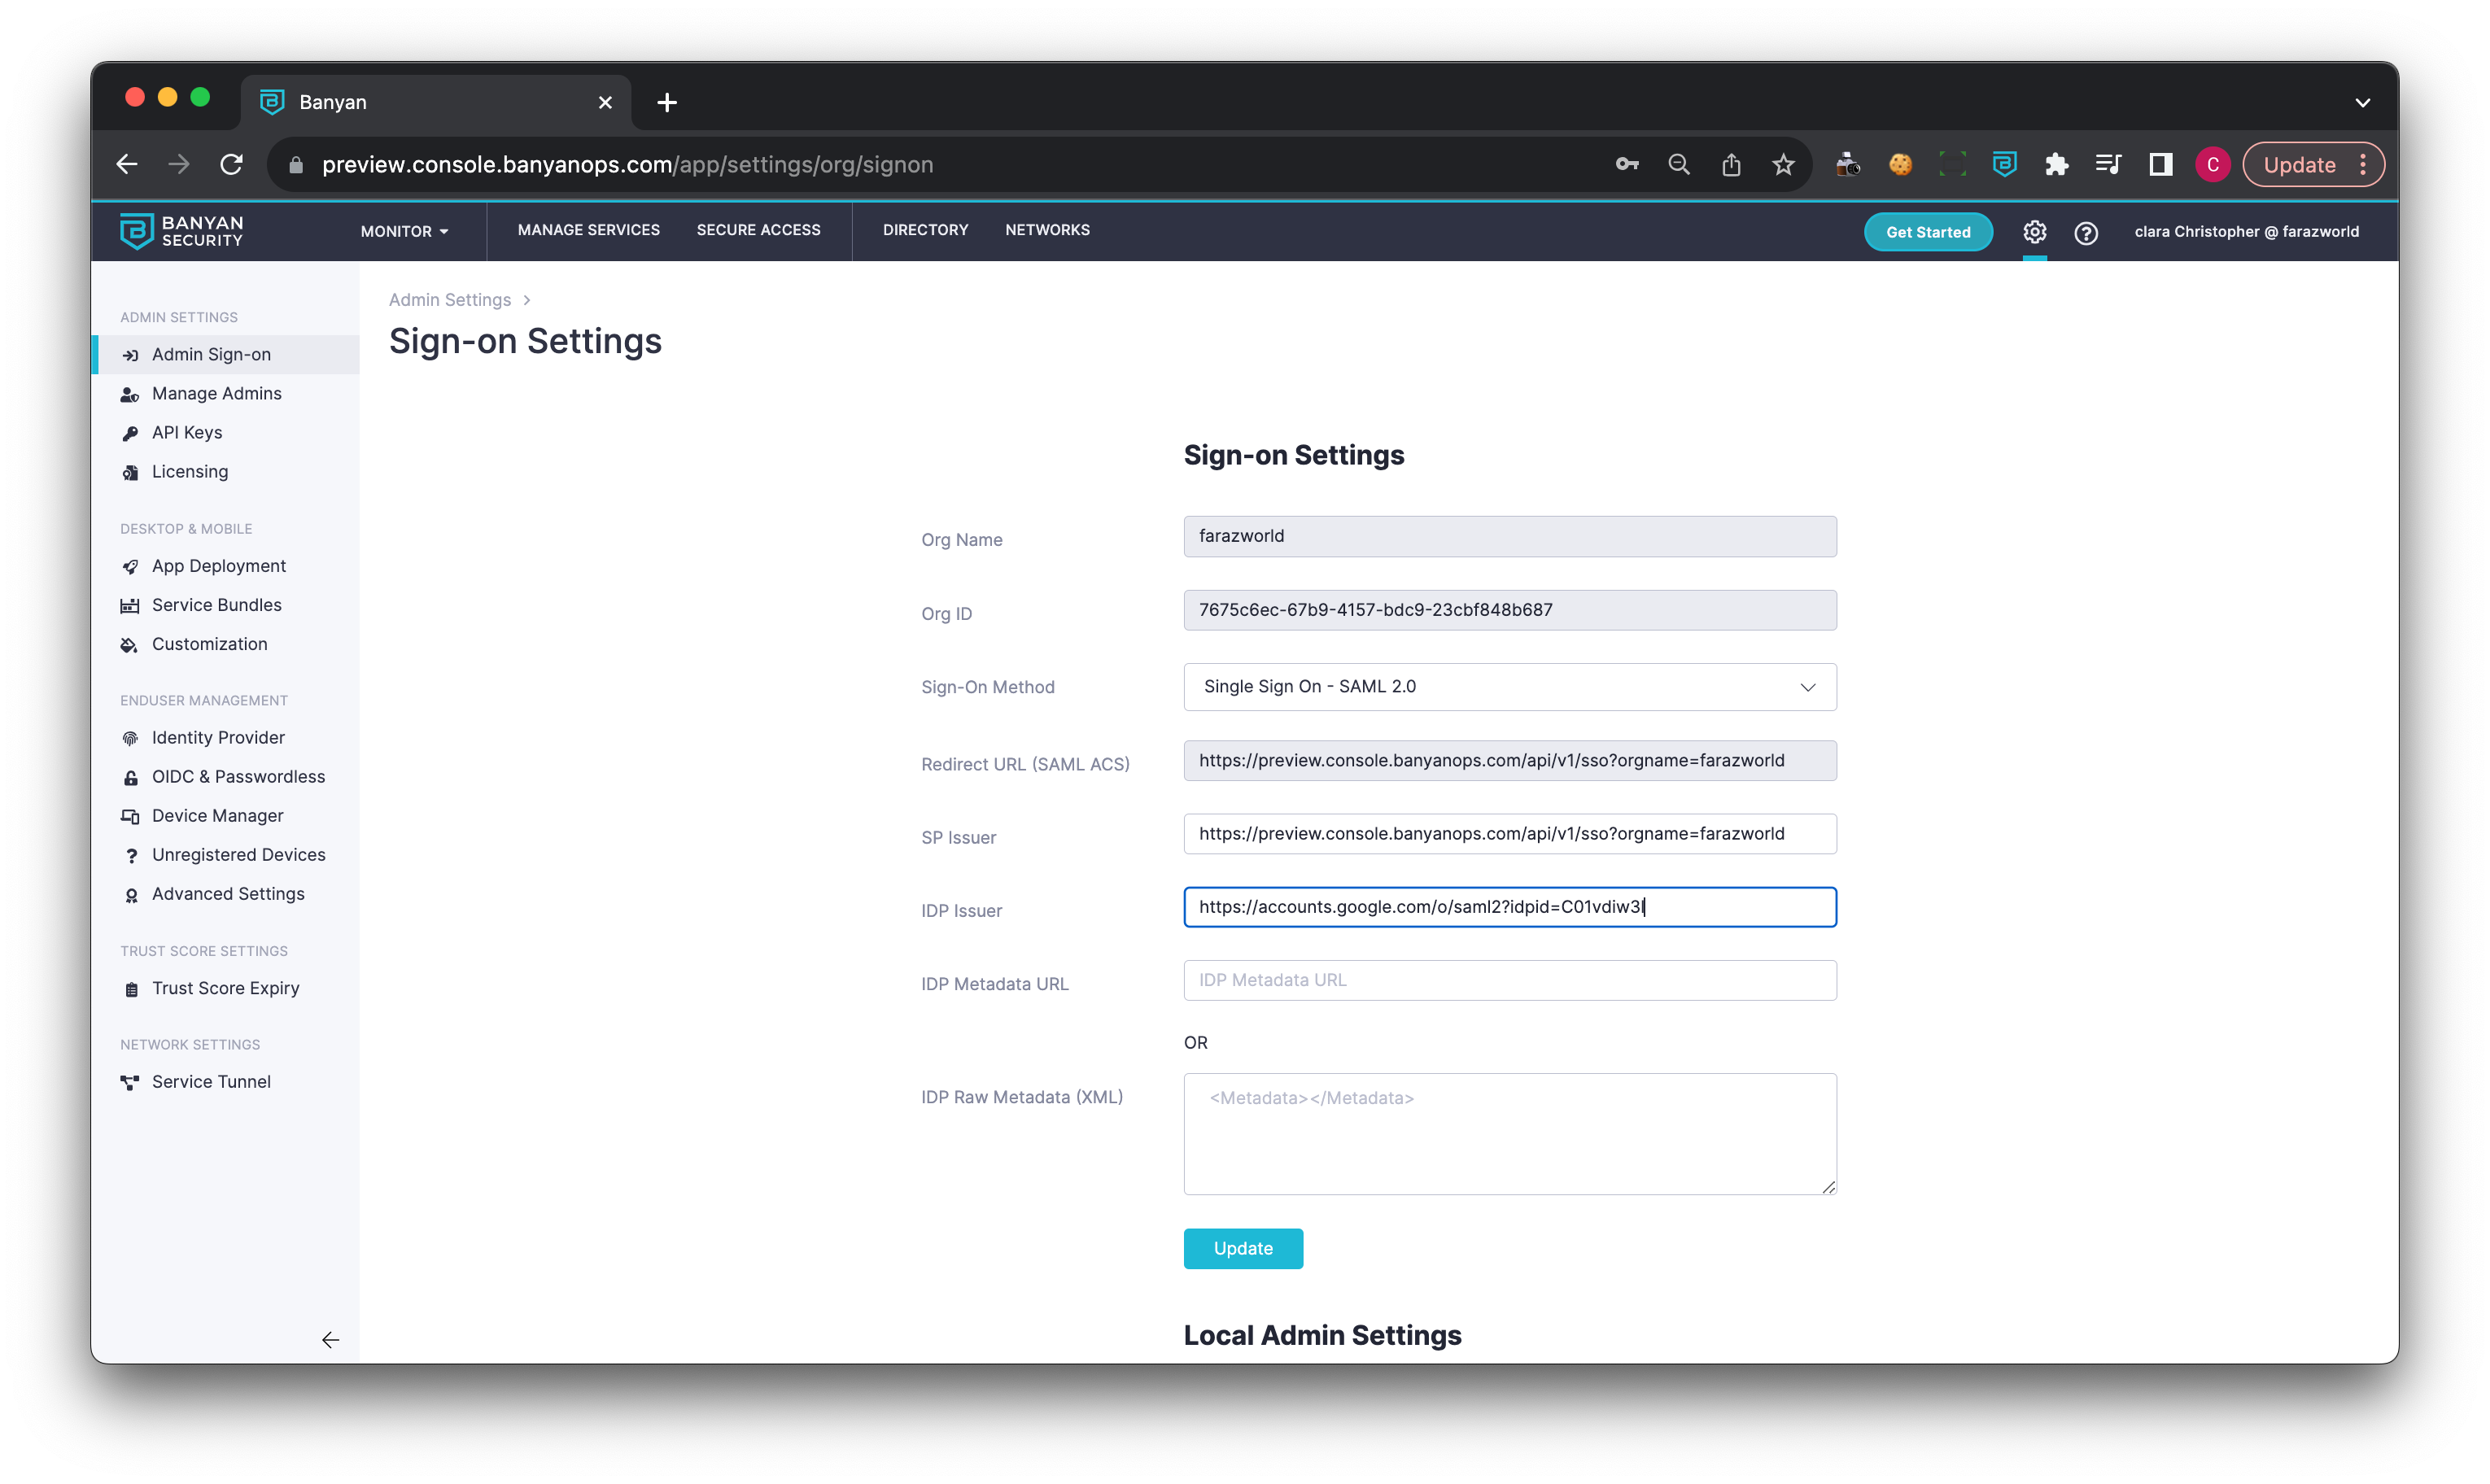Click the Banyan Security logo
Viewport: 2490px width, 1484px height.
(181, 231)
